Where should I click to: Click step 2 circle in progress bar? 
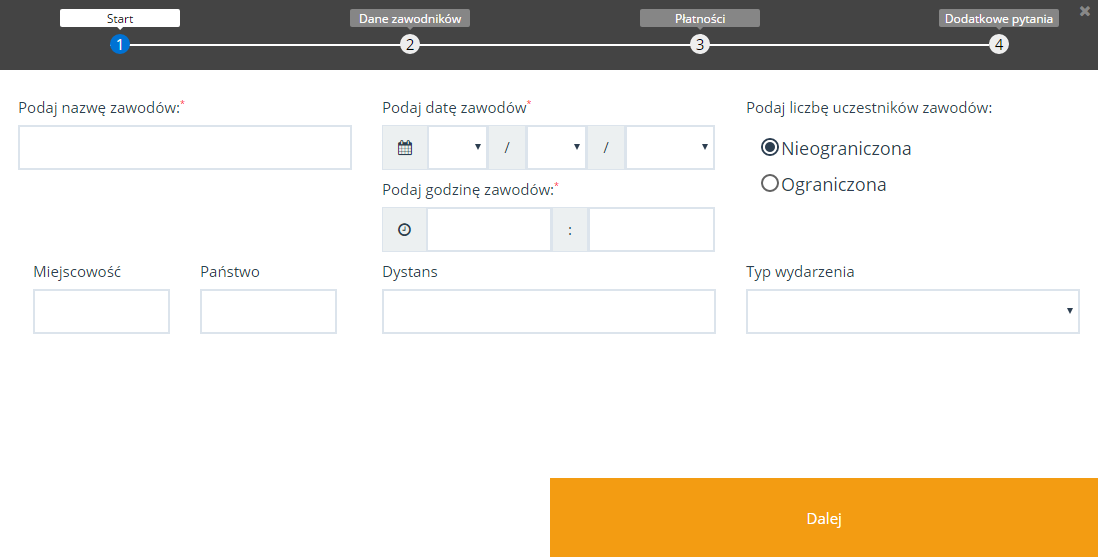tap(410, 44)
